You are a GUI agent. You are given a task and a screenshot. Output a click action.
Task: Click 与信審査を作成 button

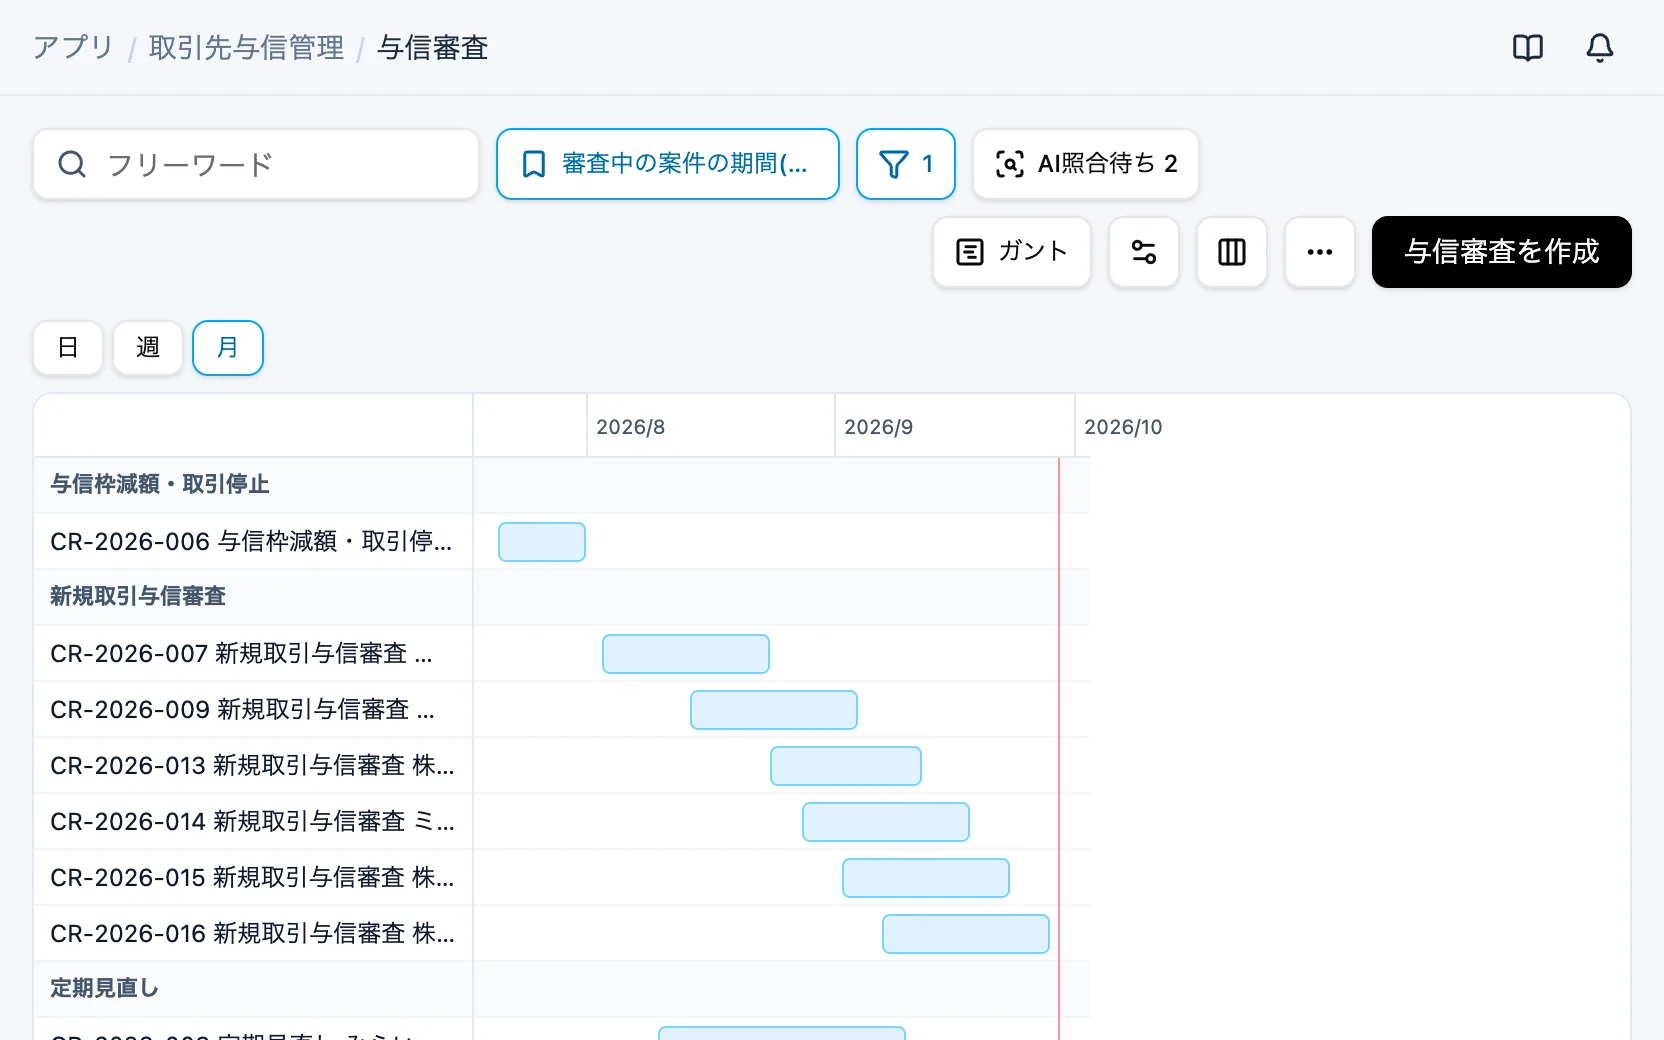click(x=1502, y=252)
